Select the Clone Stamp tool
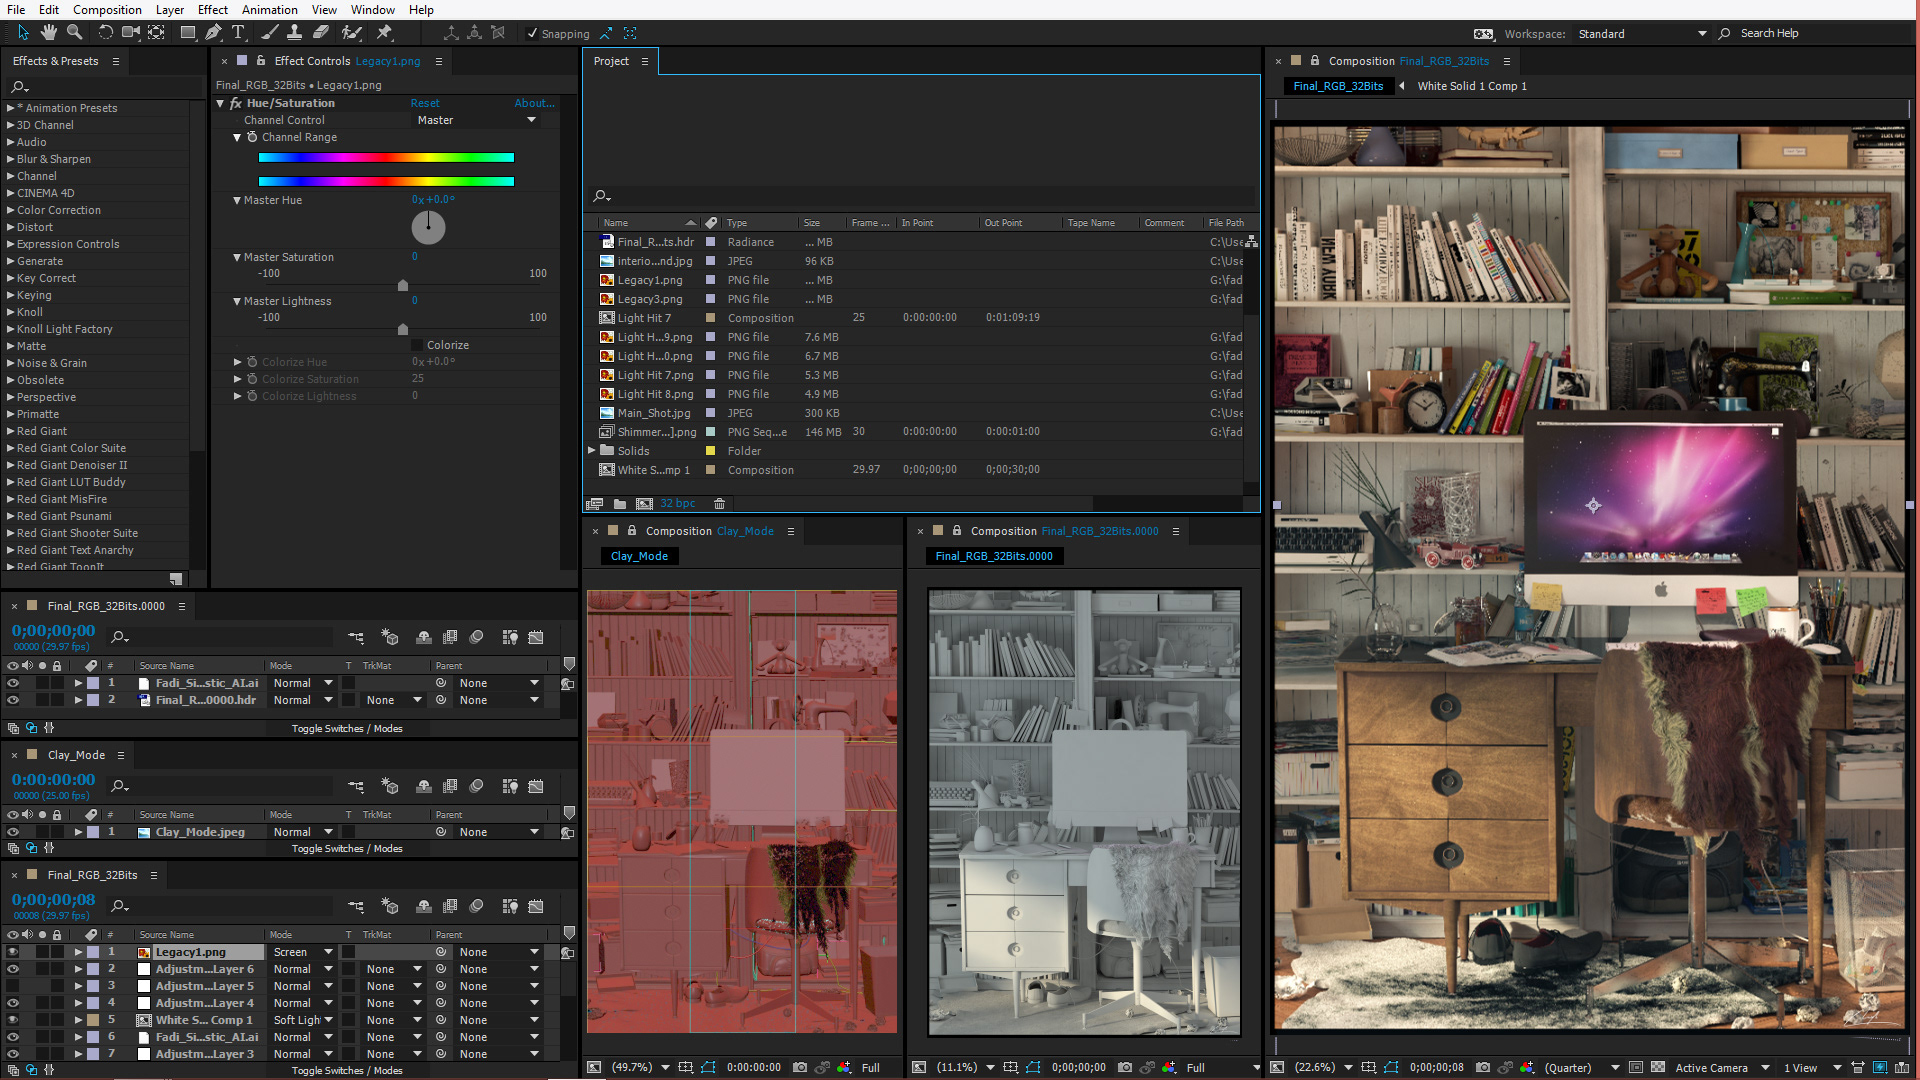 tap(295, 33)
